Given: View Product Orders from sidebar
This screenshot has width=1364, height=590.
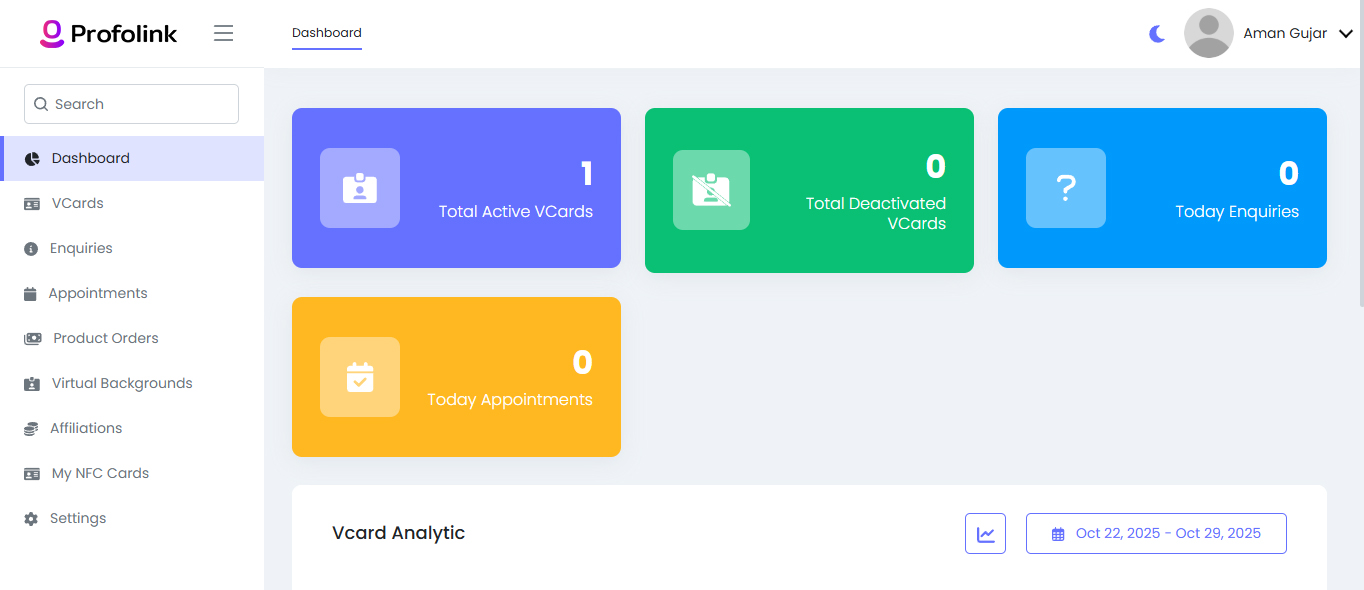Looking at the screenshot, I should pyautogui.click(x=105, y=338).
